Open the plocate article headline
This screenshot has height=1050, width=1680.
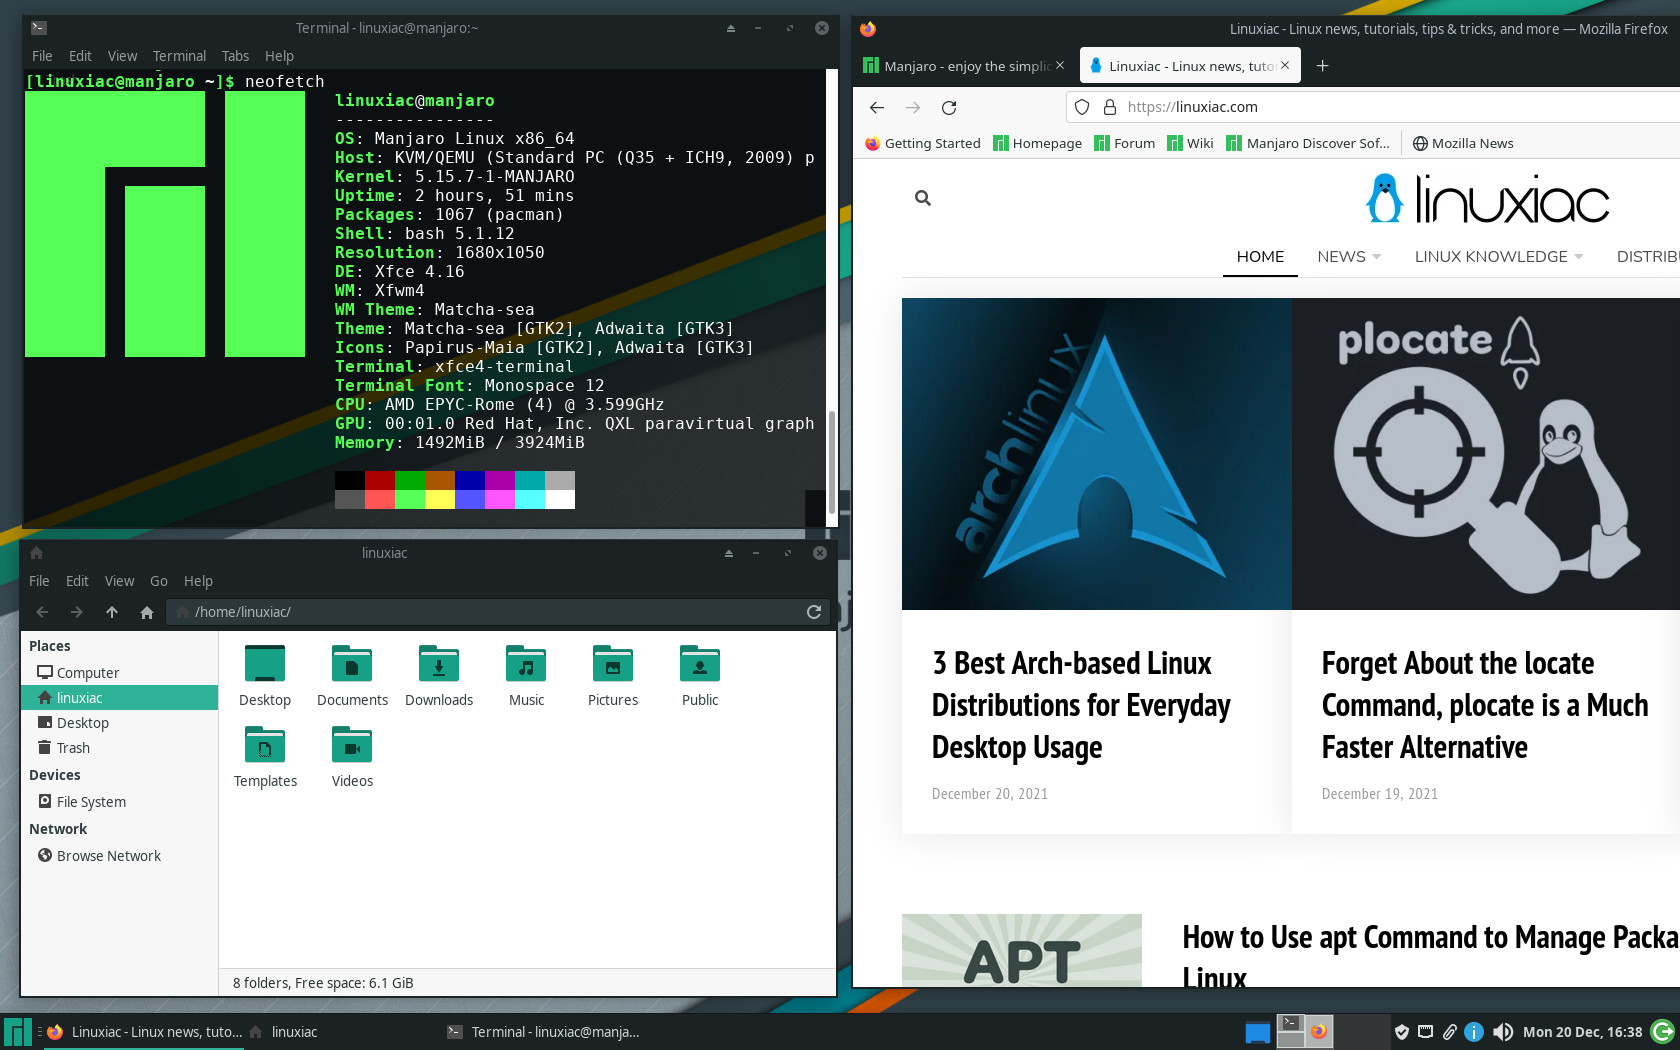tap(1484, 705)
